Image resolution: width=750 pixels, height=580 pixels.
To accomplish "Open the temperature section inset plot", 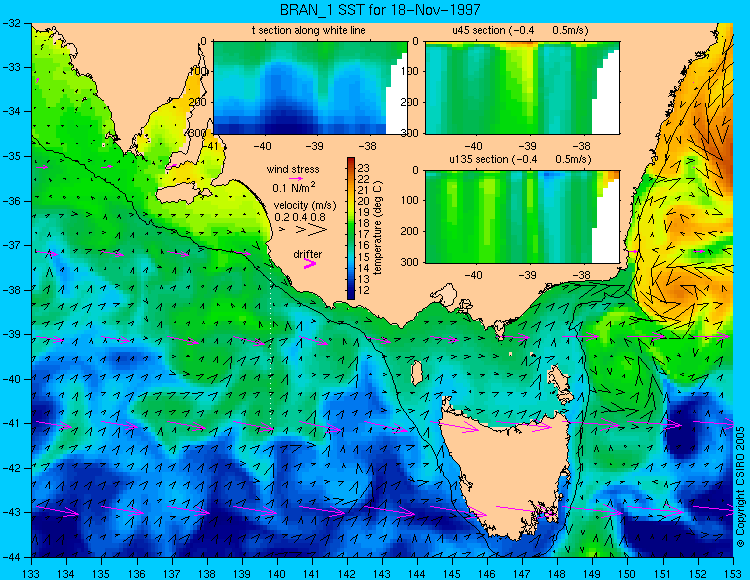I will 310,88.
